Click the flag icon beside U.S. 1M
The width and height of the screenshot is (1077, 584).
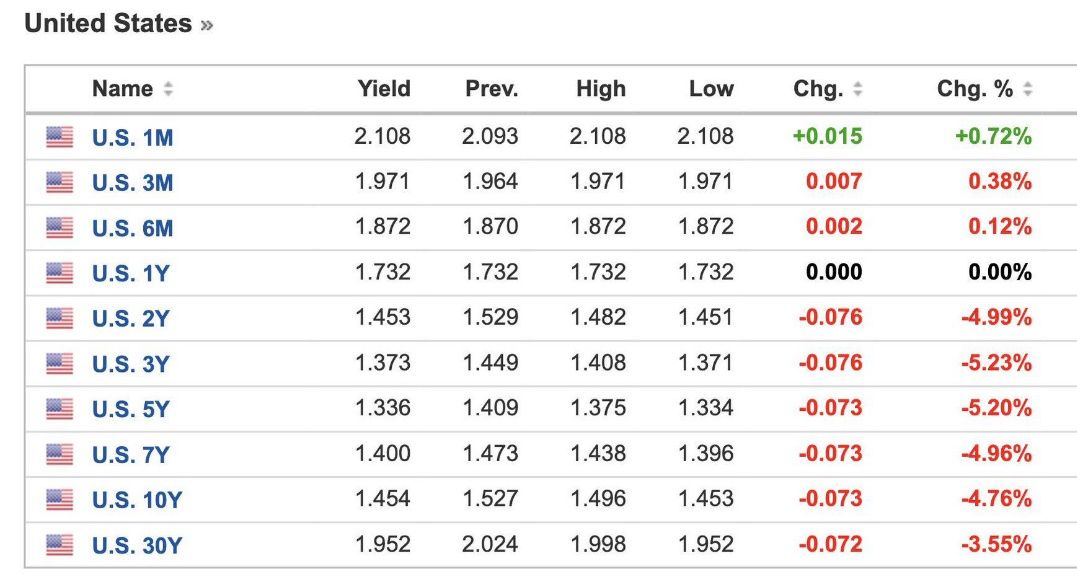click(60, 137)
